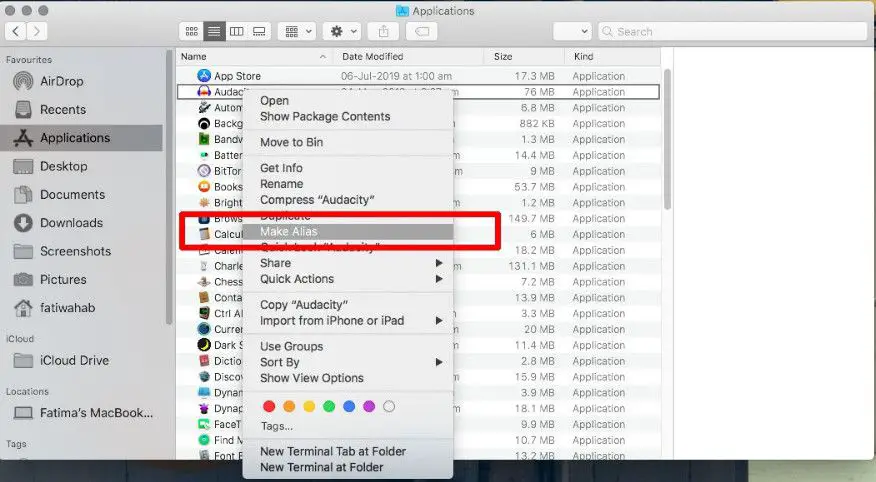Choose Make Alias in context menu
This screenshot has width=876, height=482.
click(349, 232)
